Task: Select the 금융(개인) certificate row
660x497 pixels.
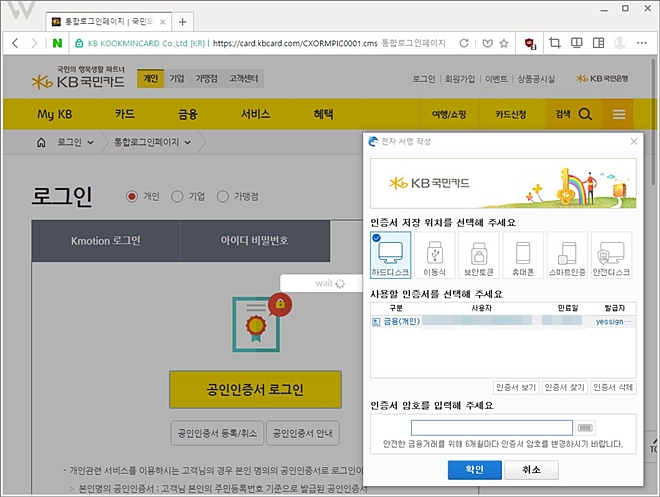Action: [503, 322]
